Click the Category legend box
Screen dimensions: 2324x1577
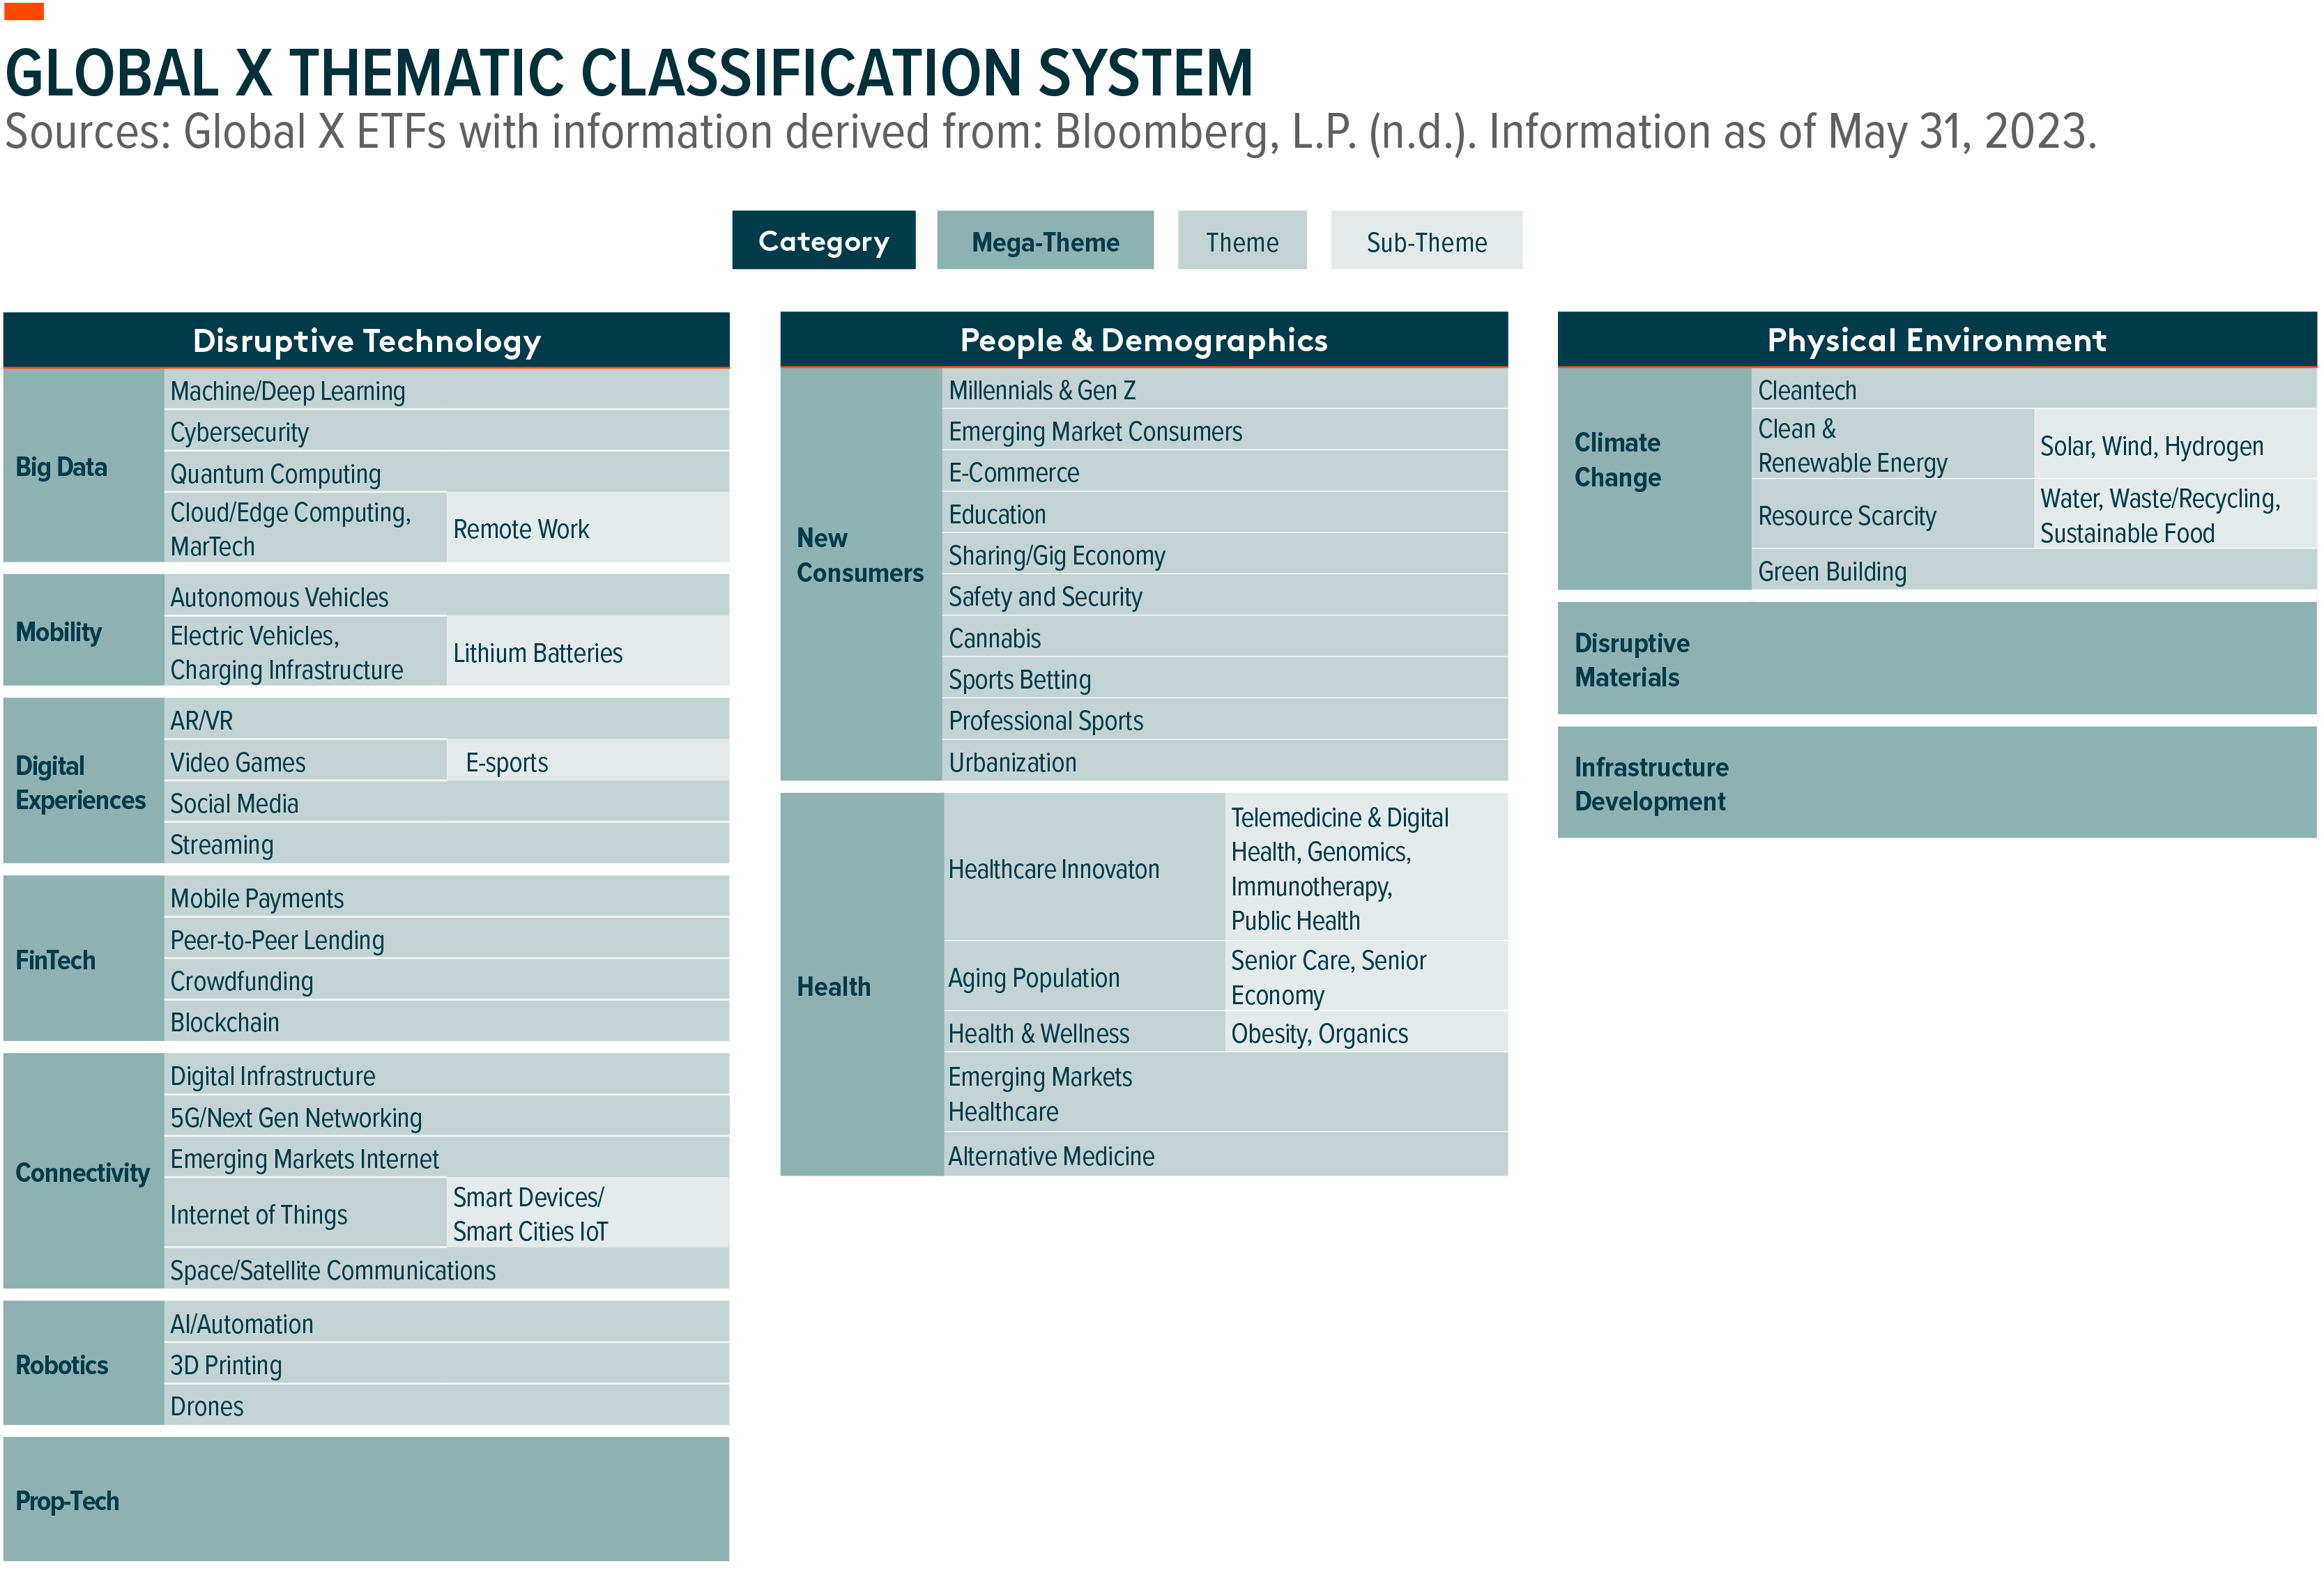(x=823, y=241)
